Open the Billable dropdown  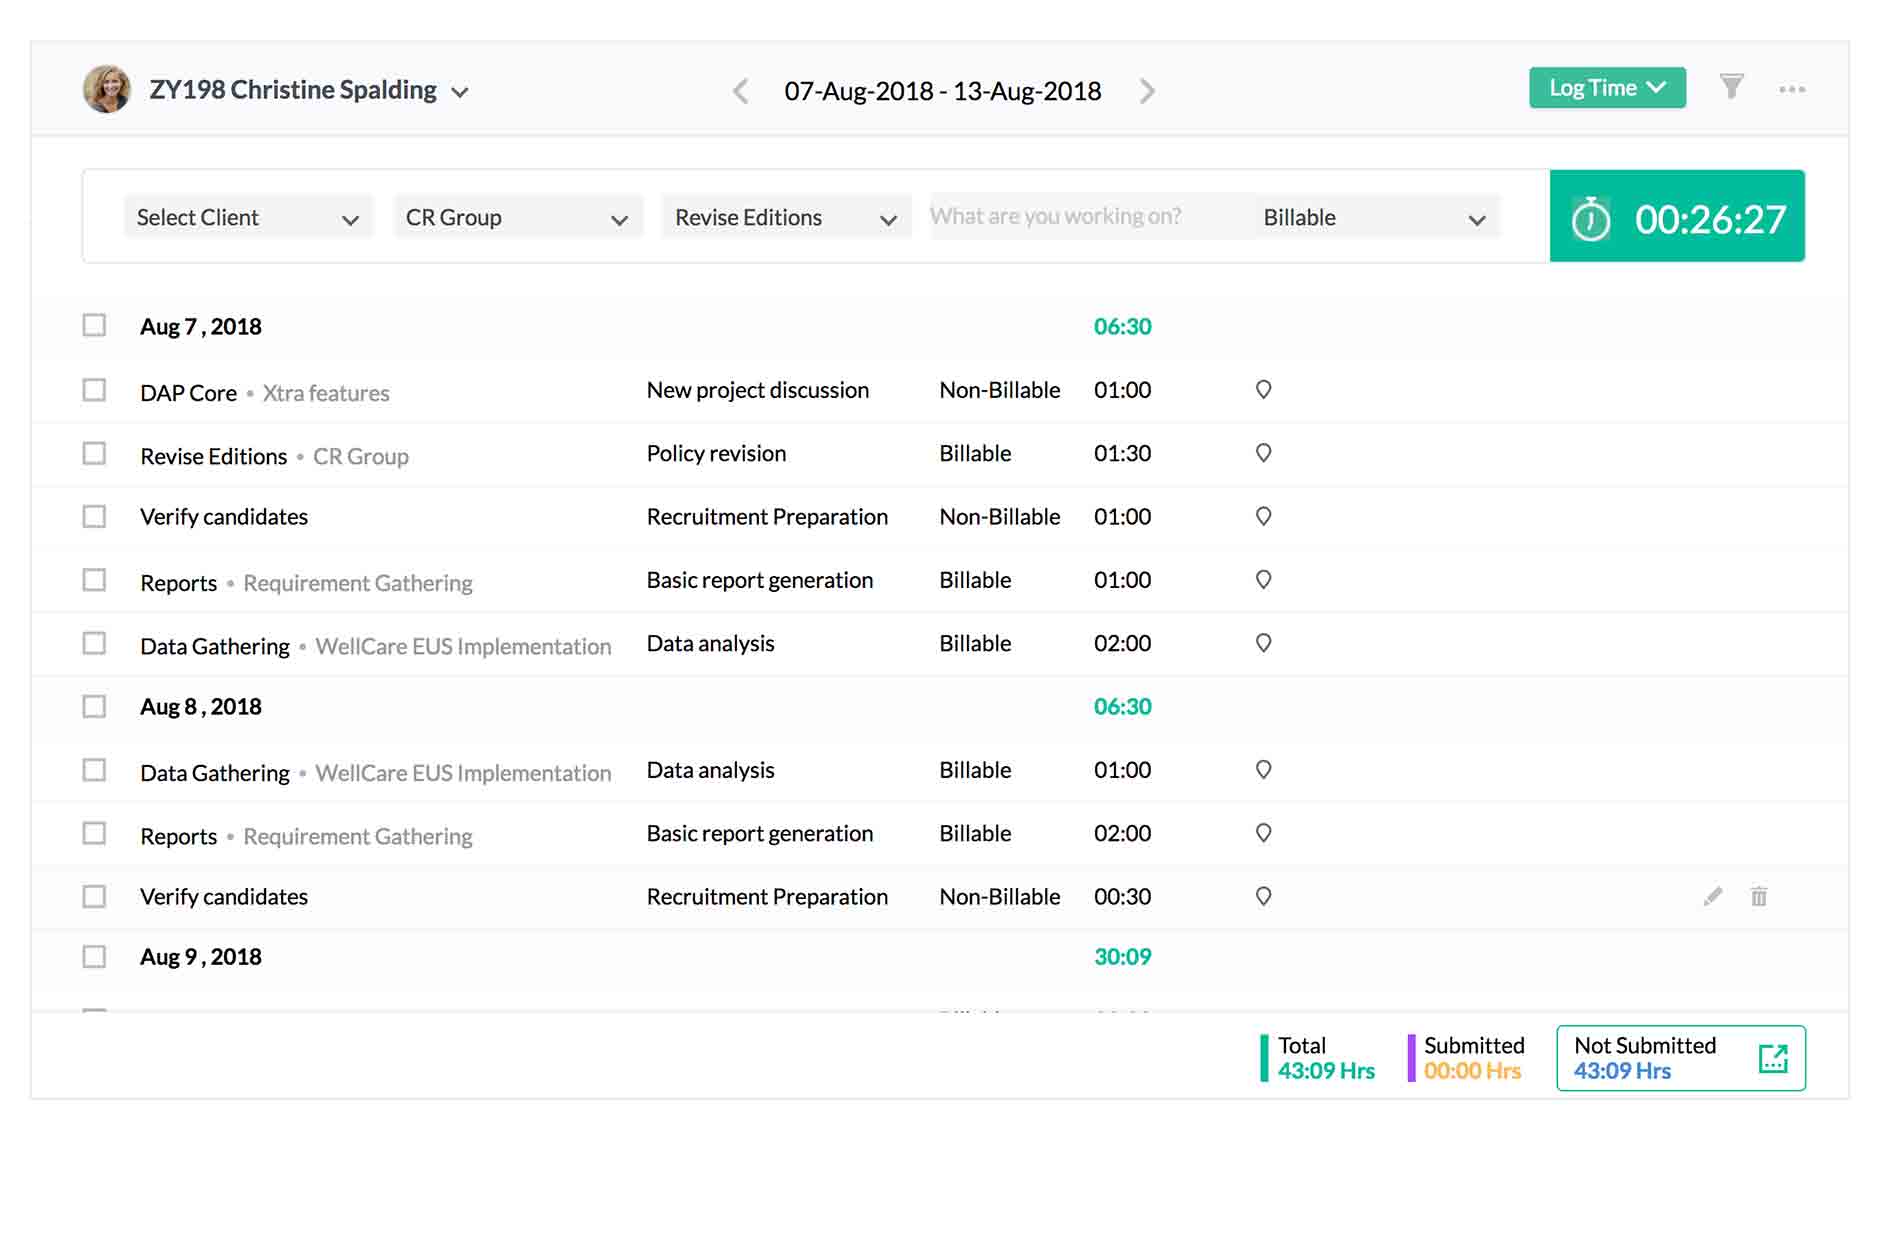click(1375, 216)
